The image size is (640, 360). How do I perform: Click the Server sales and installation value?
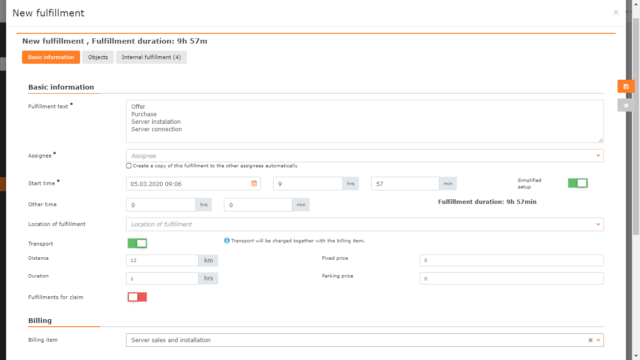click(171, 340)
